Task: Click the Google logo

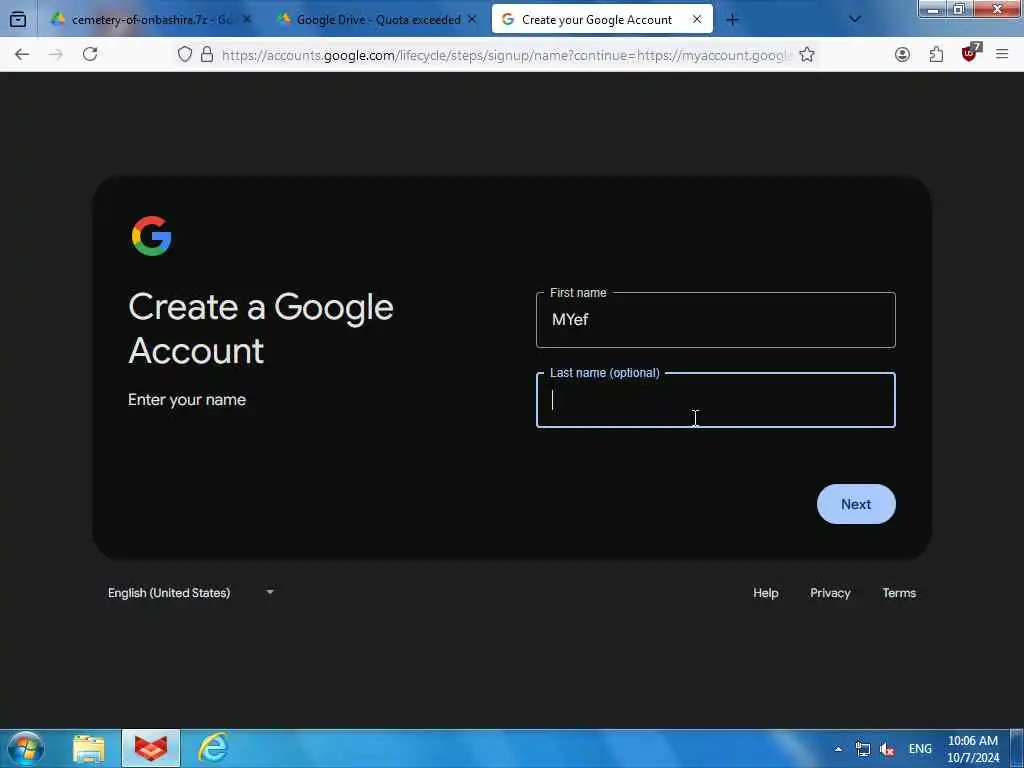Action: coord(152,236)
